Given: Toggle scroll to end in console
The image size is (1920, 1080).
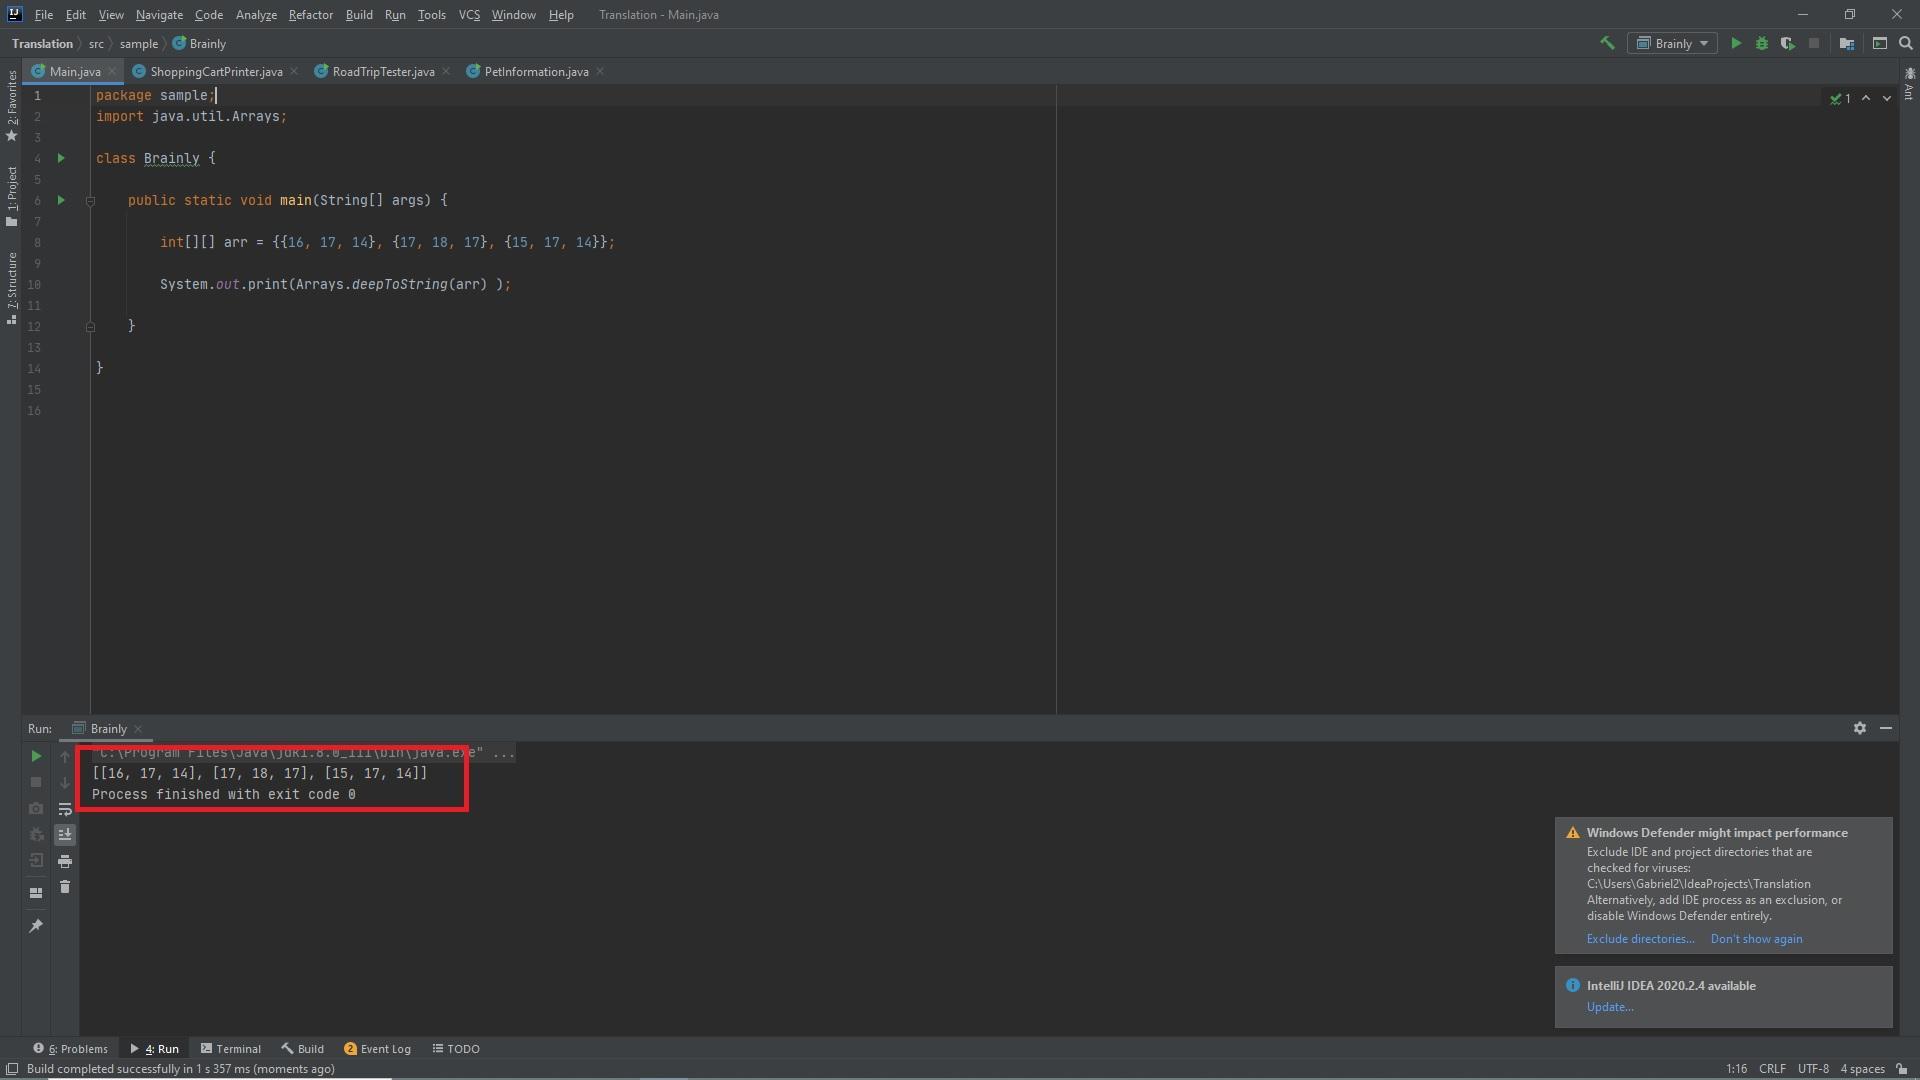Looking at the screenshot, I should 65,835.
